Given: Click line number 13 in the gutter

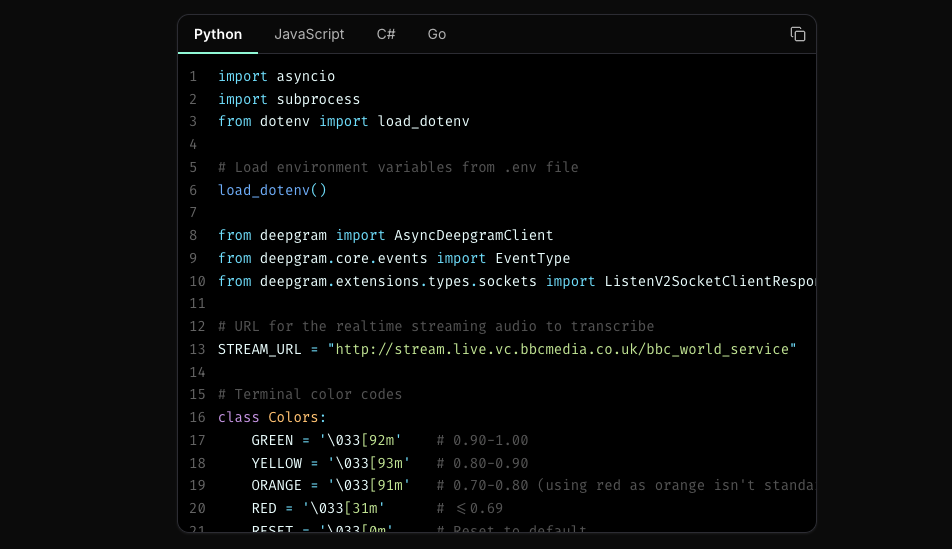Looking at the screenshot, I should (x=197, y=349).
